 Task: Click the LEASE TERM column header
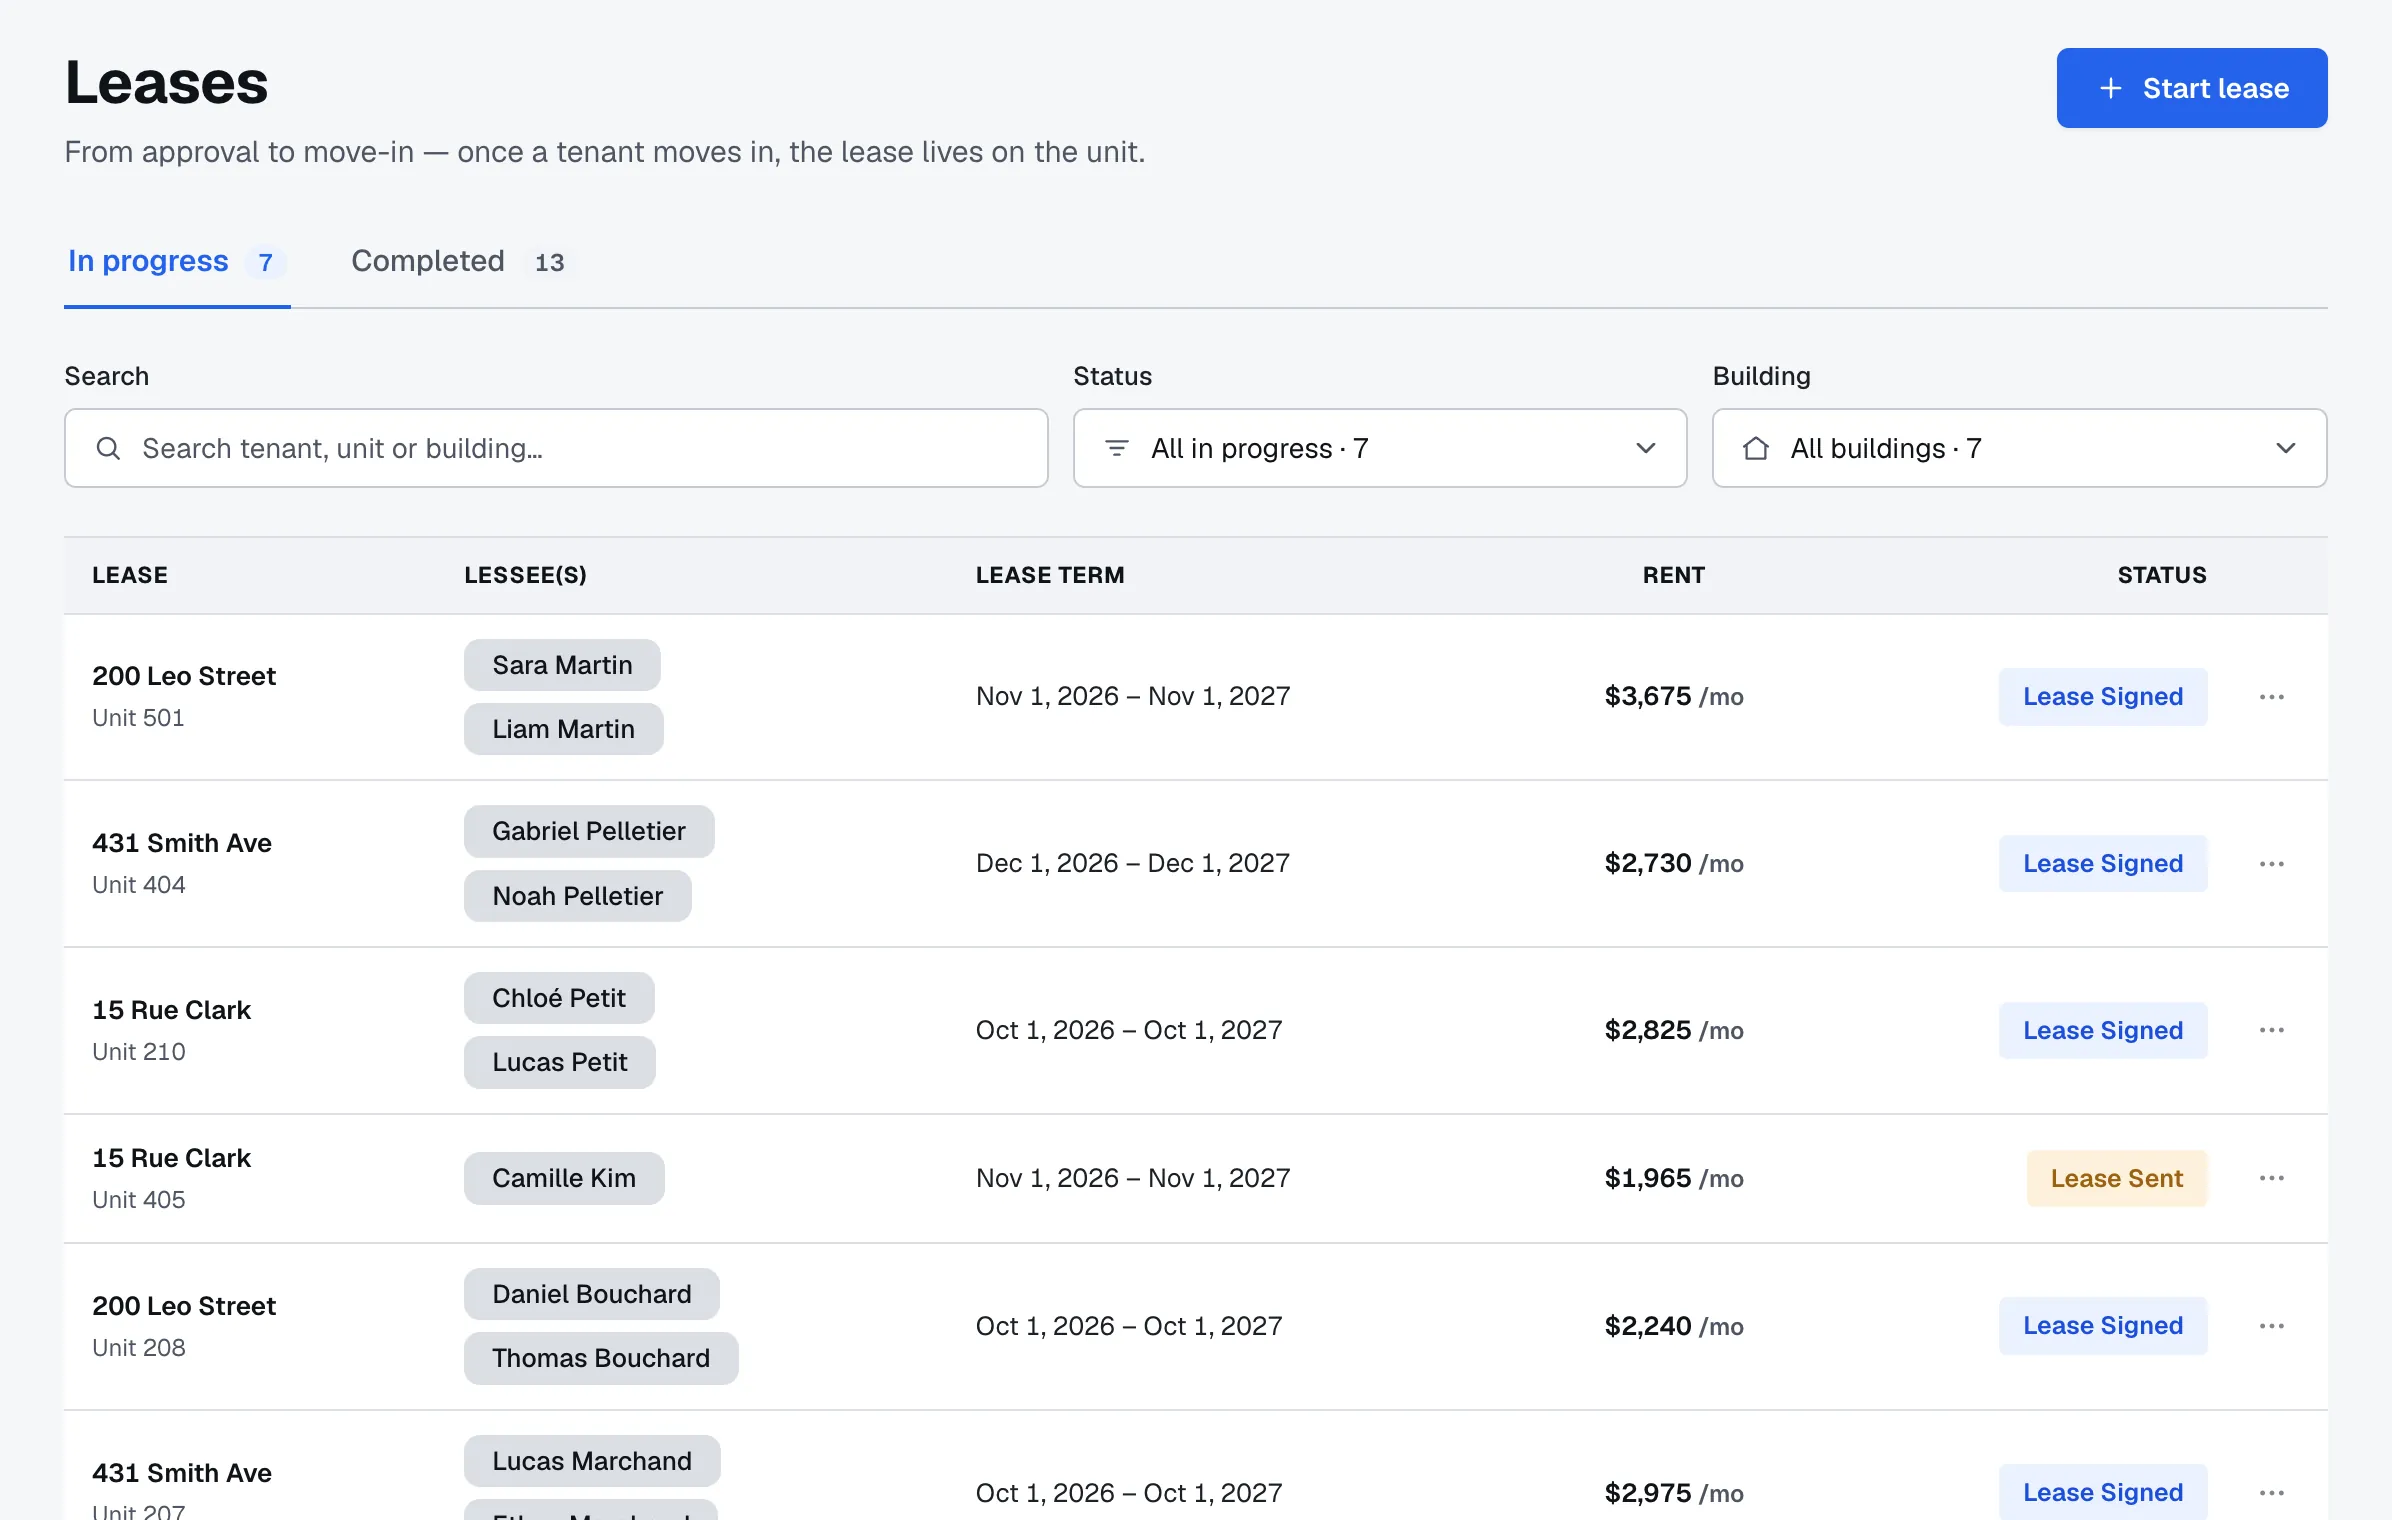click(x=1050, y=575)
